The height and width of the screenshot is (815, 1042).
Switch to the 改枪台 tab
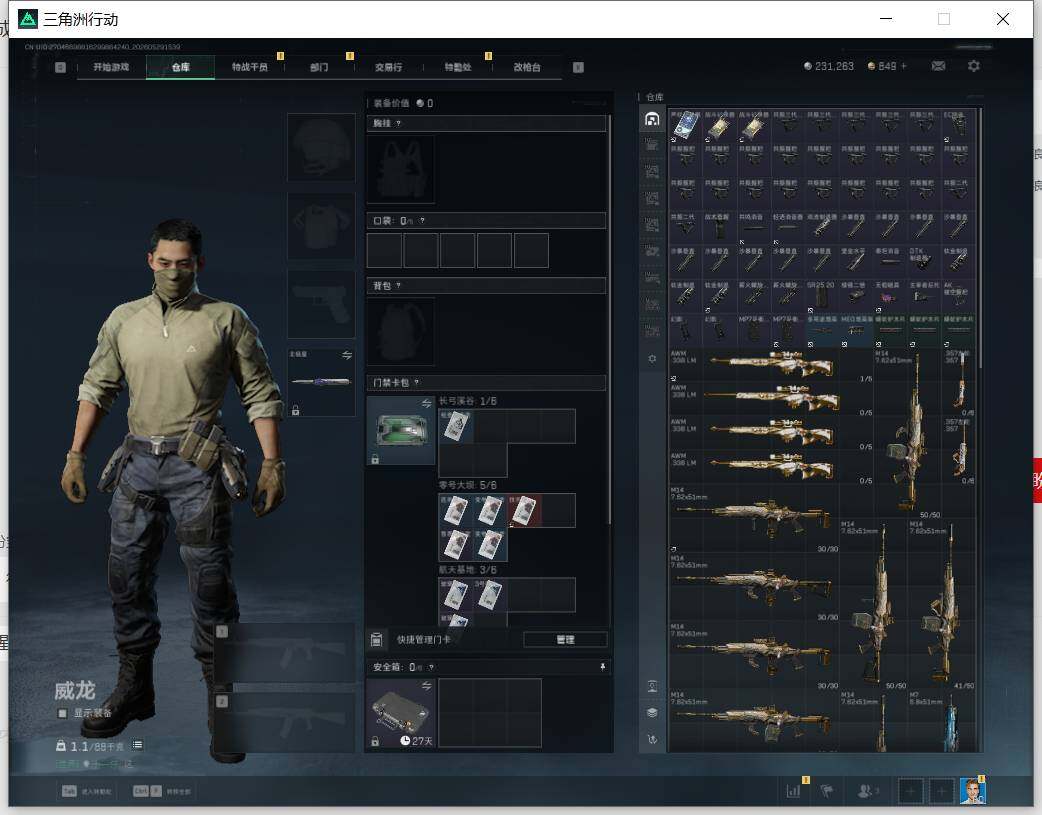coord(527,67)
